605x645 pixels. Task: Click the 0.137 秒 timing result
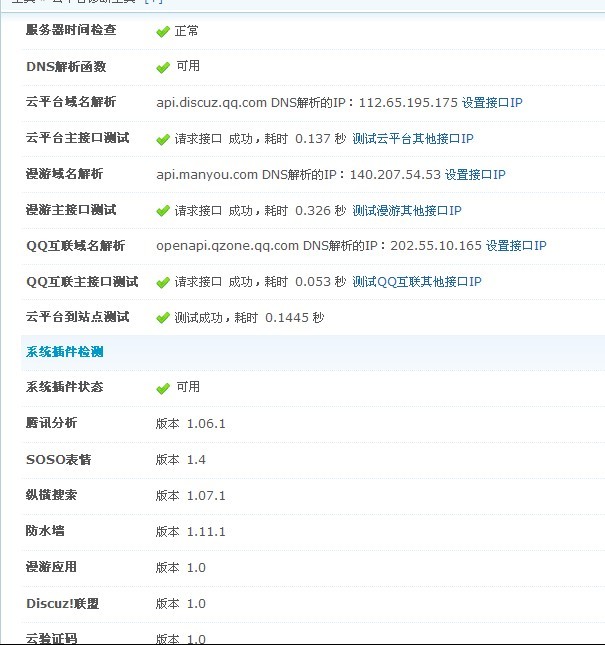(320, 139)
